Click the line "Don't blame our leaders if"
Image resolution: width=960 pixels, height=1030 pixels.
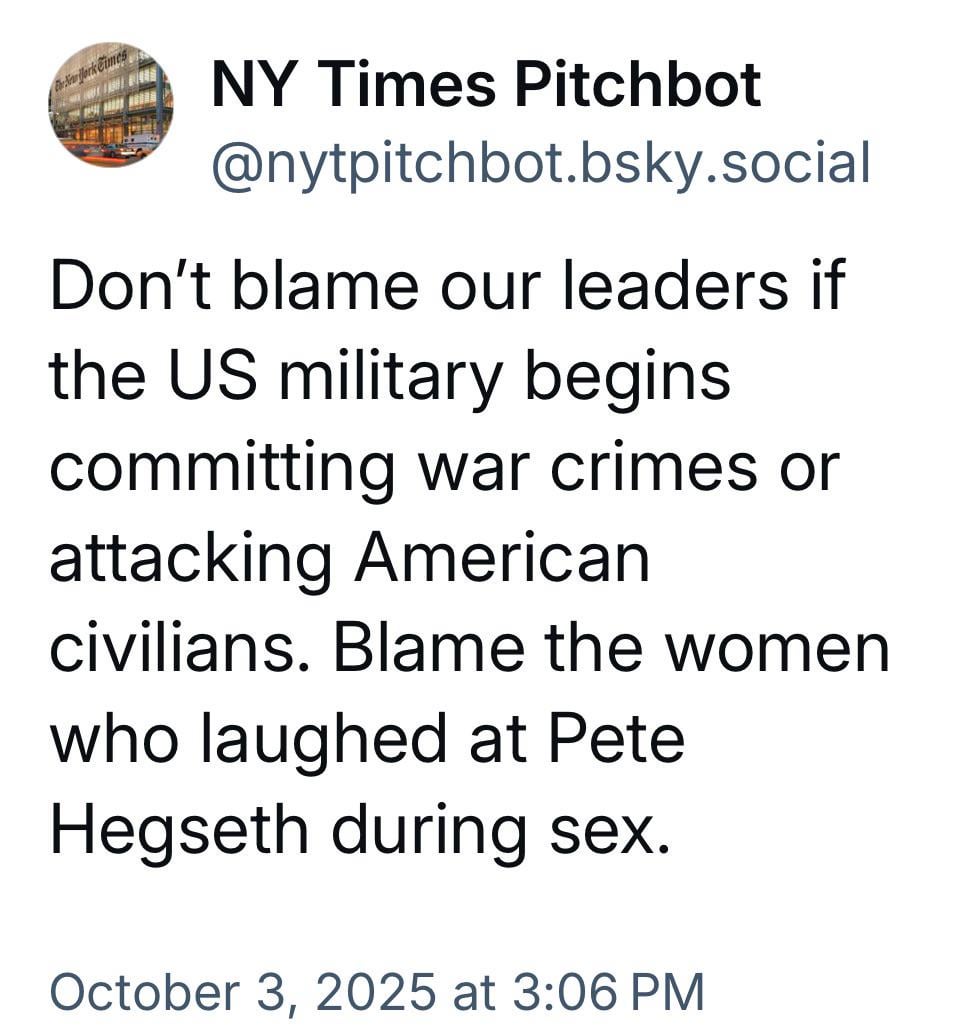pyautogui.click(x=447, y=286)
